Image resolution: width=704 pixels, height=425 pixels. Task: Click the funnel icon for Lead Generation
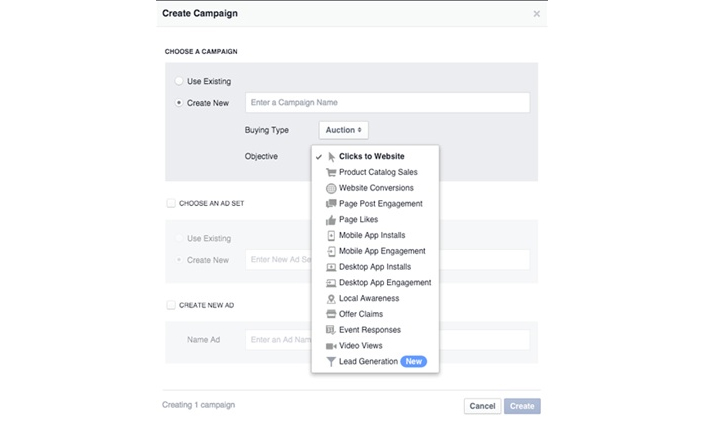pyautogui.click(x=331, y=362)
